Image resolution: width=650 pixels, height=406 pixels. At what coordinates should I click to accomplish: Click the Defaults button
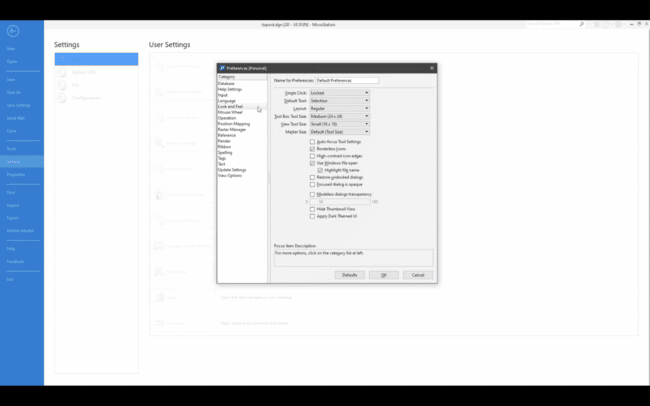click(349, 275)
